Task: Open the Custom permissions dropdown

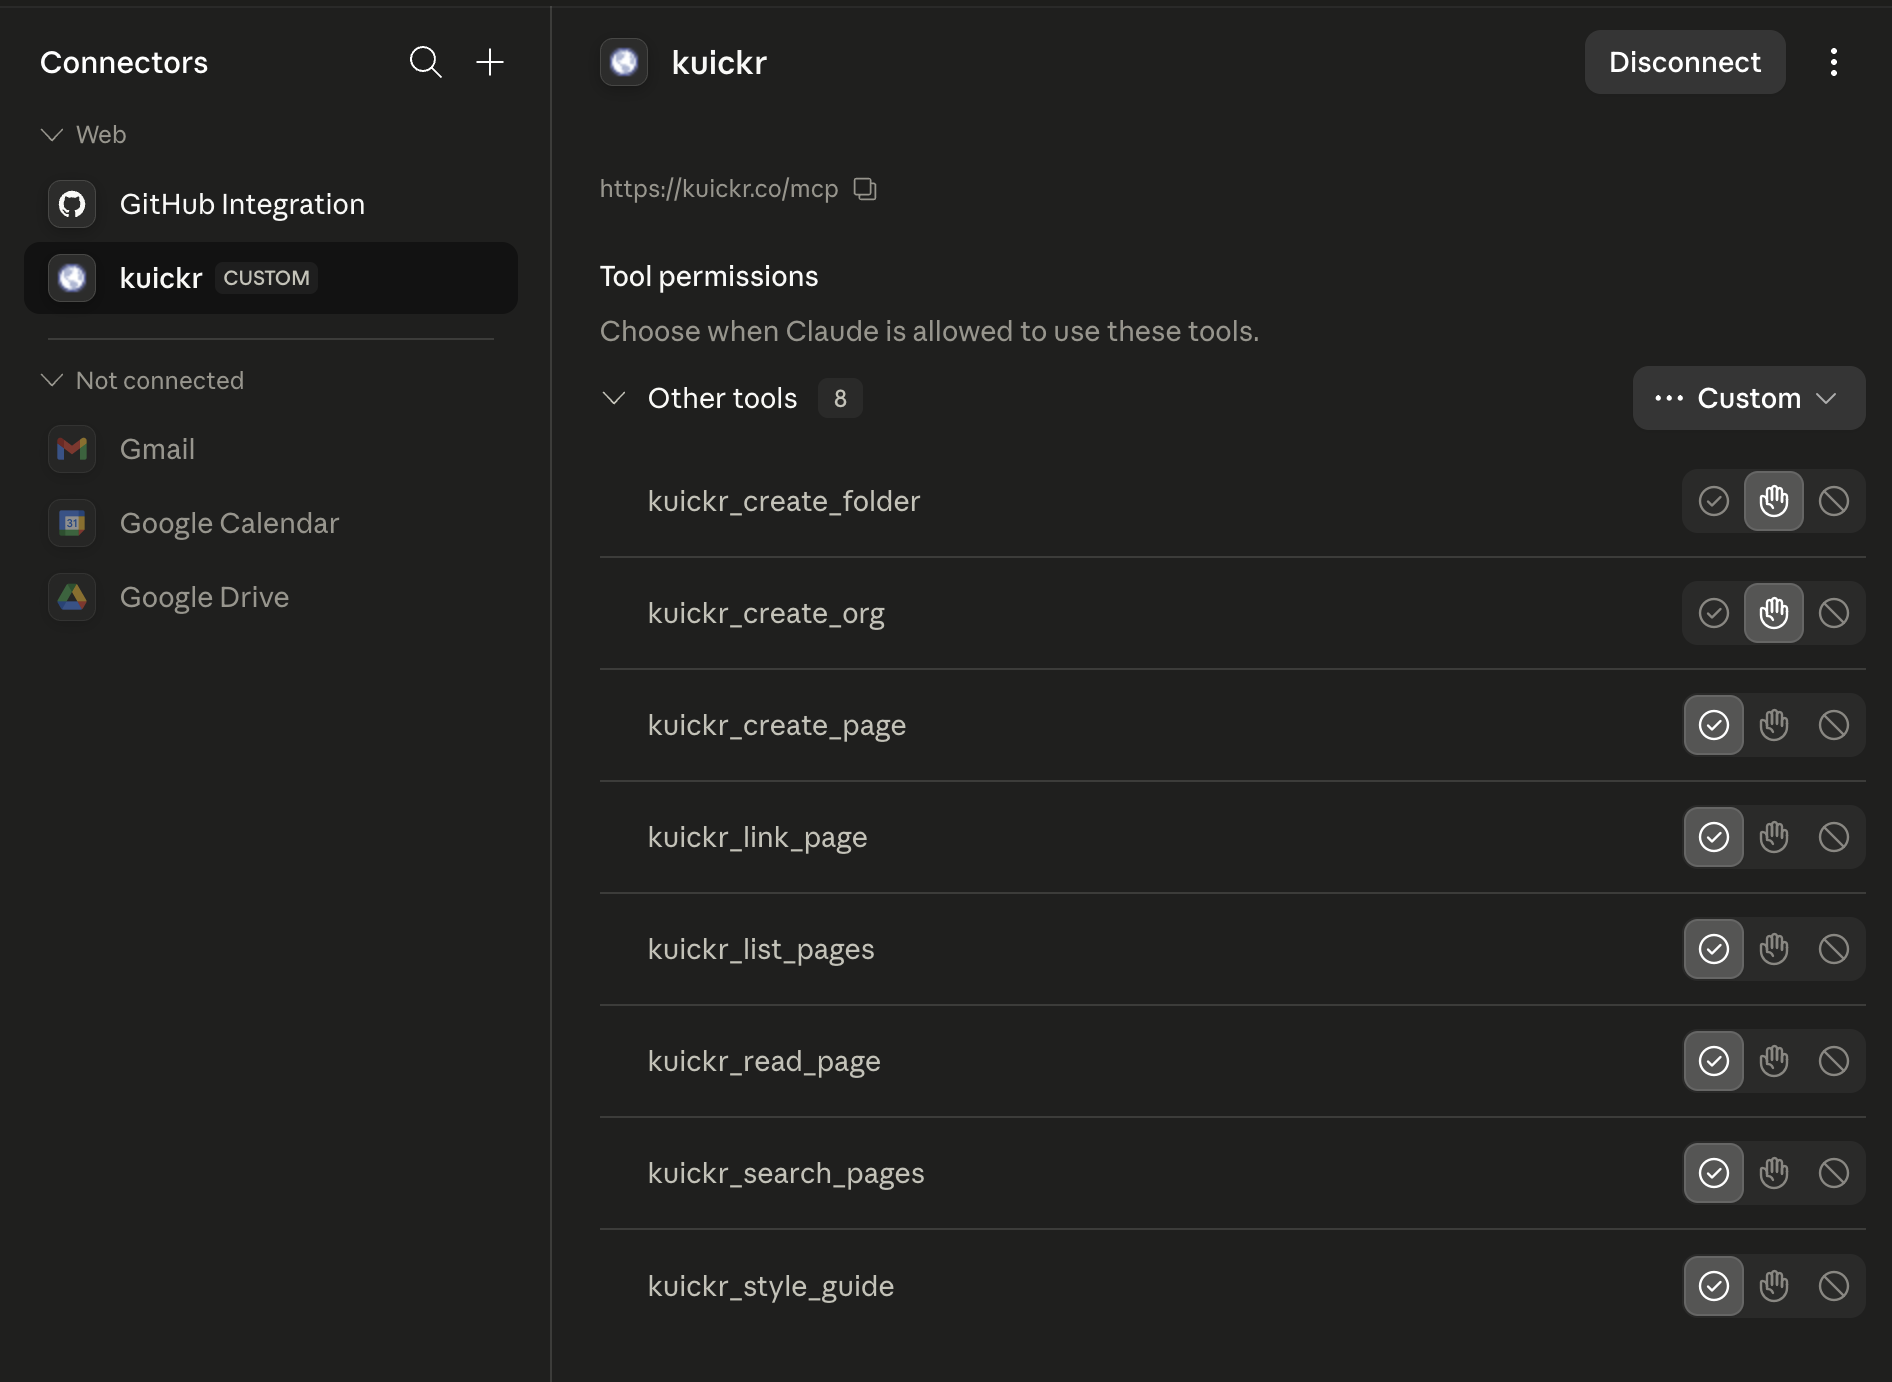Action: pyautogui.click(x=1749, y=398)
